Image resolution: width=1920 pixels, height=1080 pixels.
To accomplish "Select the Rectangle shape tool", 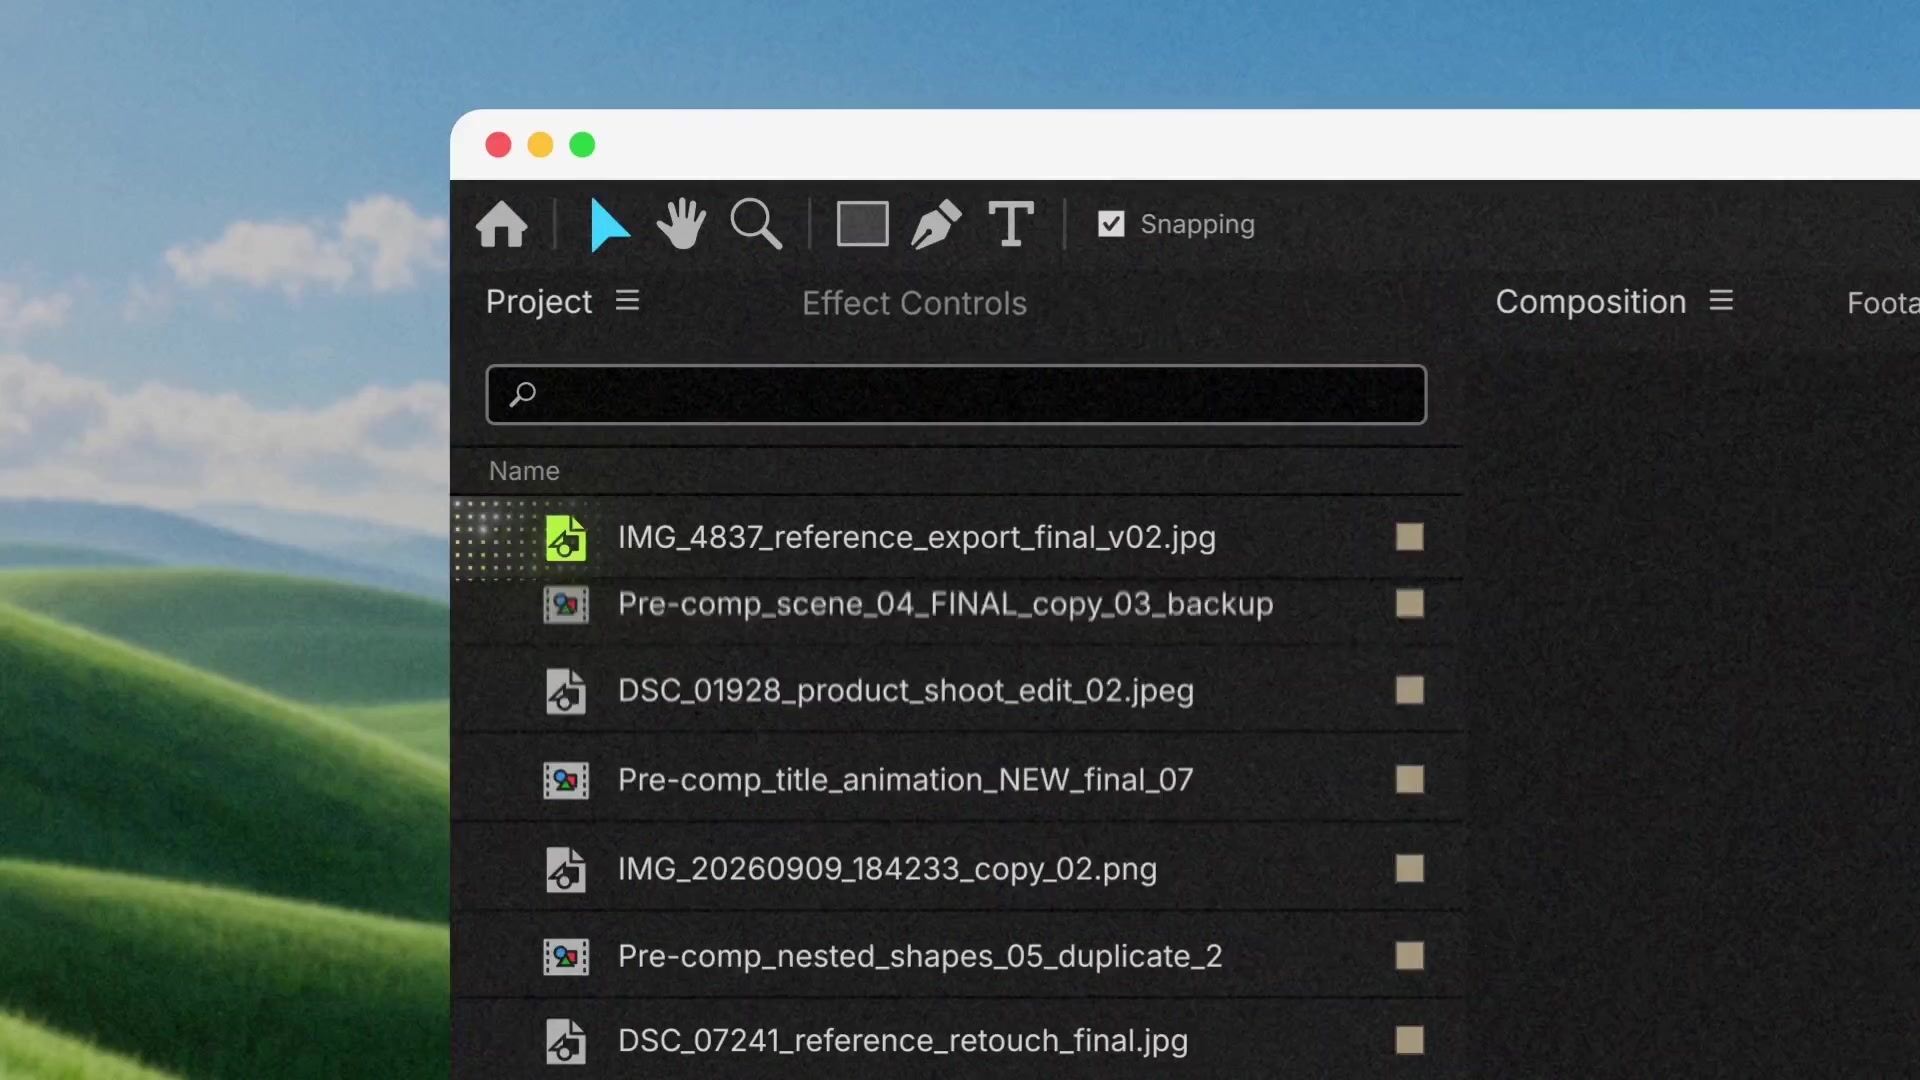I will tap(862, 224).
